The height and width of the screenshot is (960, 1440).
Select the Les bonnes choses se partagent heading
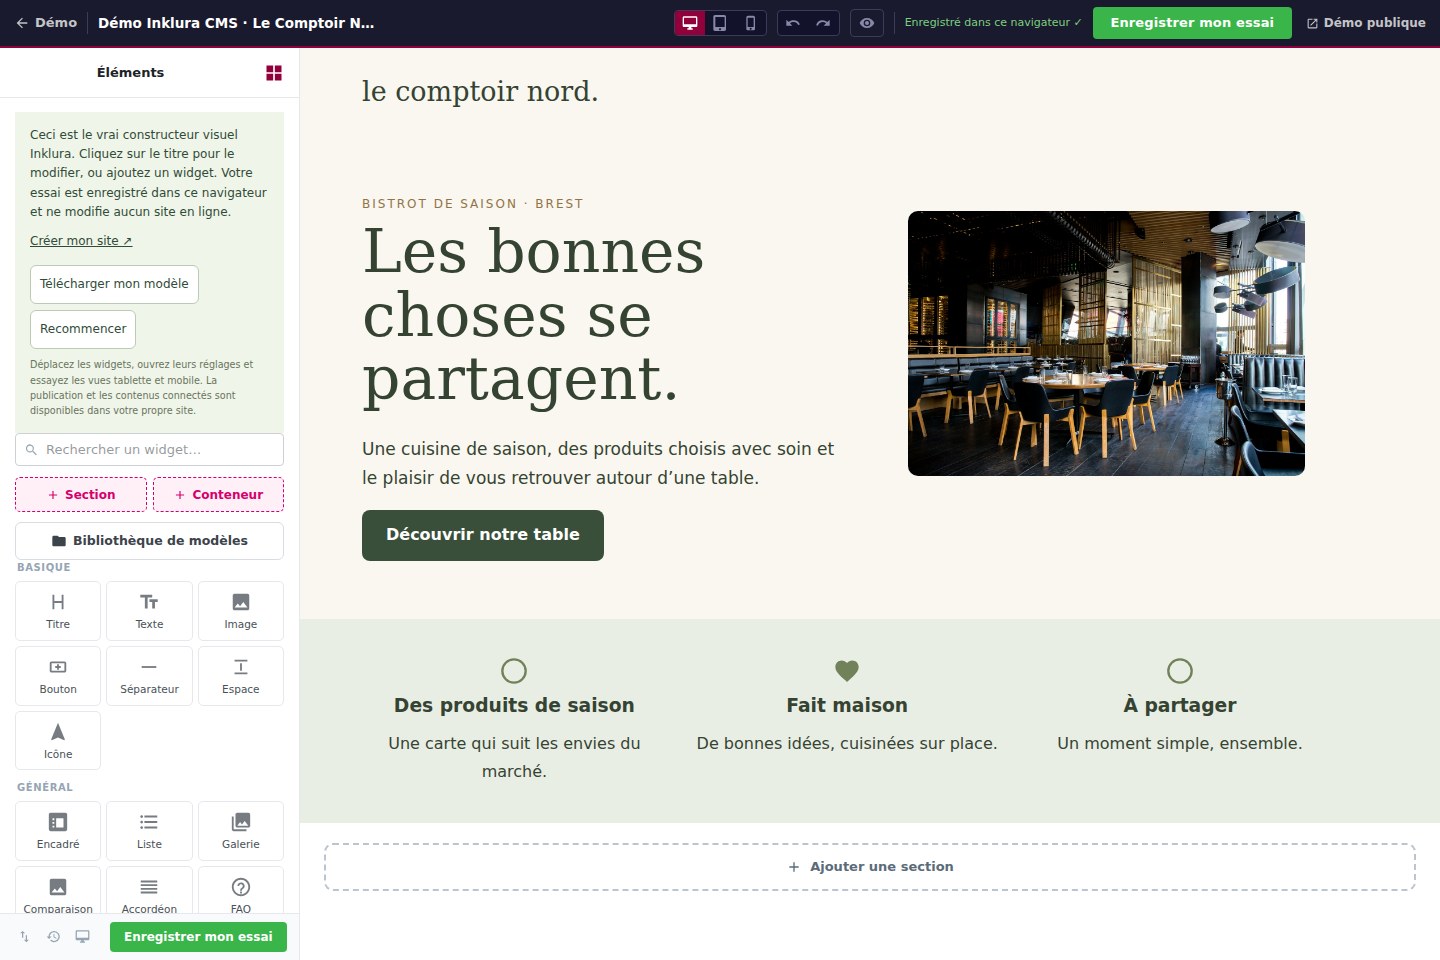(533, 315)
